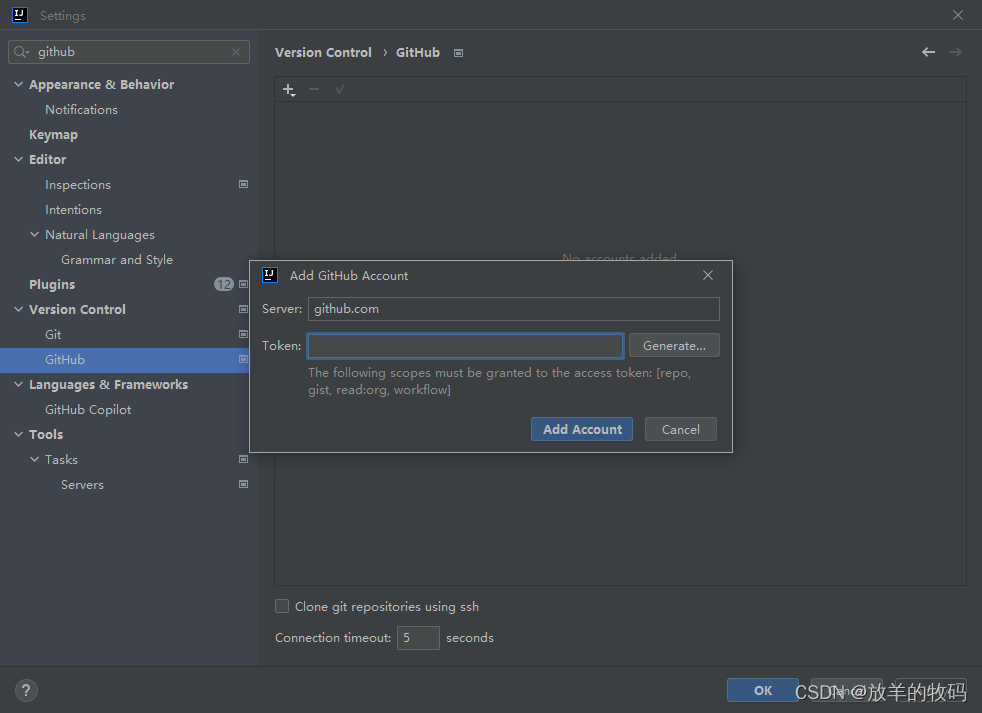Click the Add Account button
This screenshot has height=713, width=982.
582,429
